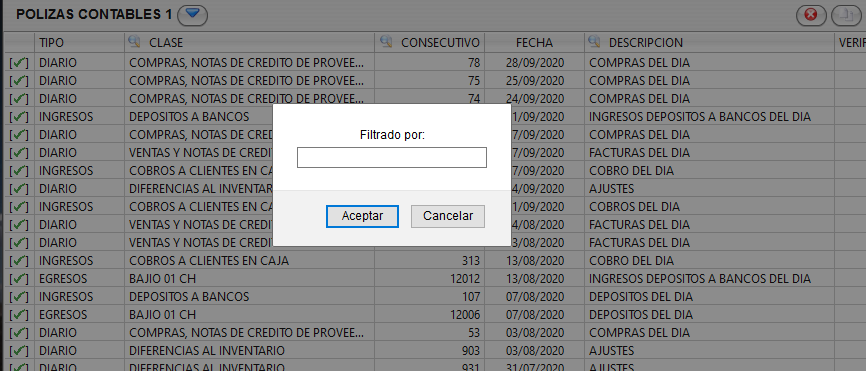Click the document icon beside the red close button
The height and width of the screenshot is (371, 866).
pyautogui.click(x=846, y=15)
